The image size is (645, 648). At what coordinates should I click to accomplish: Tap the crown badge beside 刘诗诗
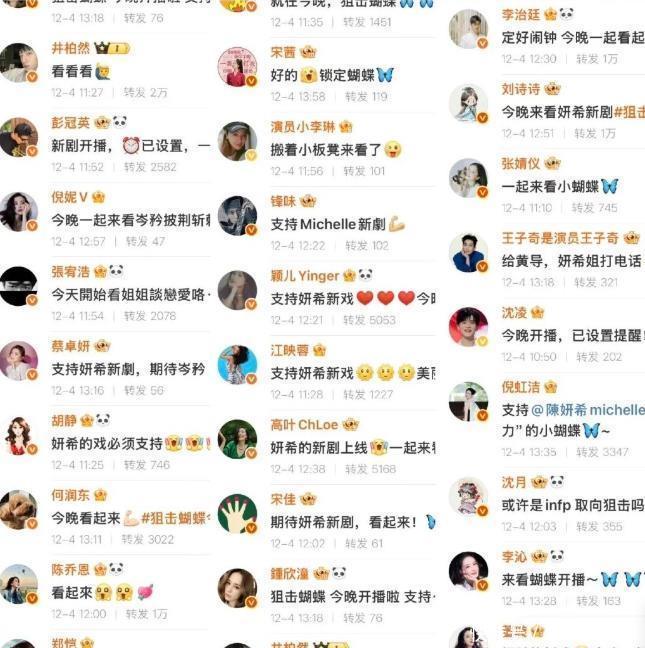pyautogui.click(x=552, y=89)
